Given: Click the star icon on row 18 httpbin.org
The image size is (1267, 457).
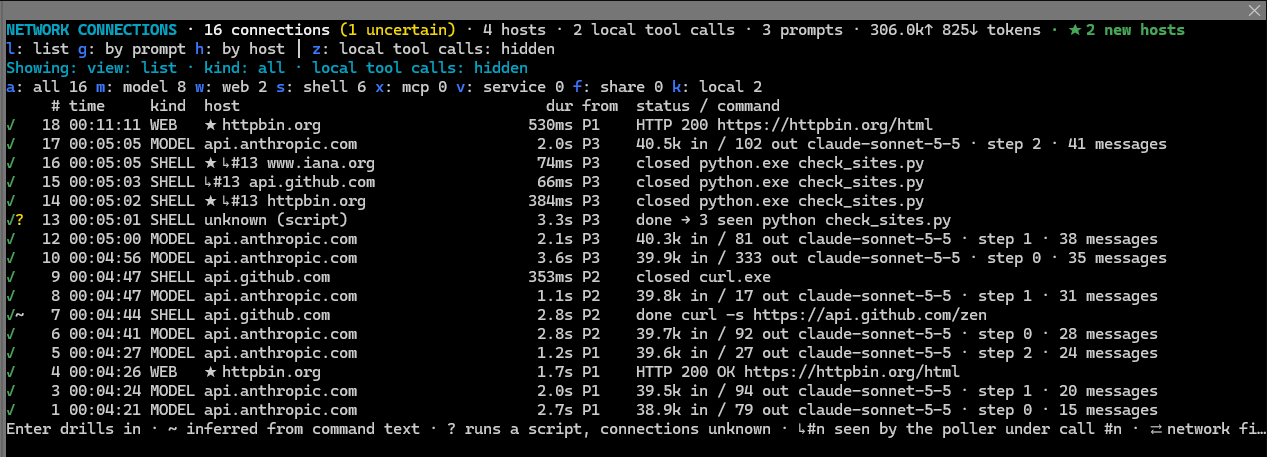Looking at the screenshot, I should point(210,125).
